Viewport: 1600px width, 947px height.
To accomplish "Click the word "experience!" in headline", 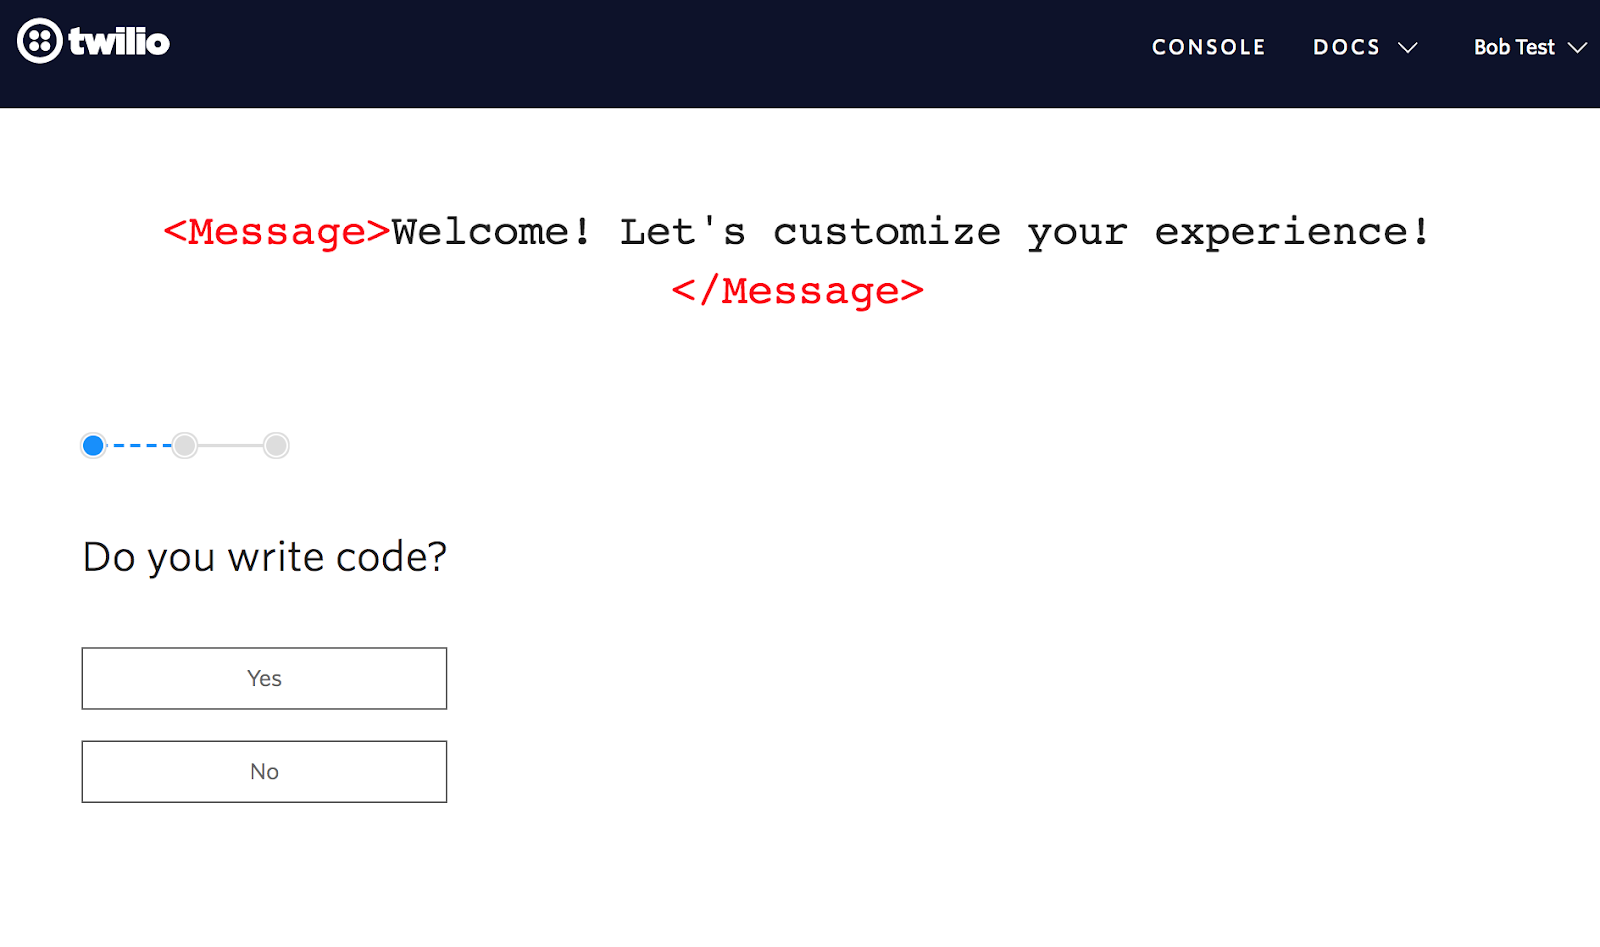I will (1292, 232).
